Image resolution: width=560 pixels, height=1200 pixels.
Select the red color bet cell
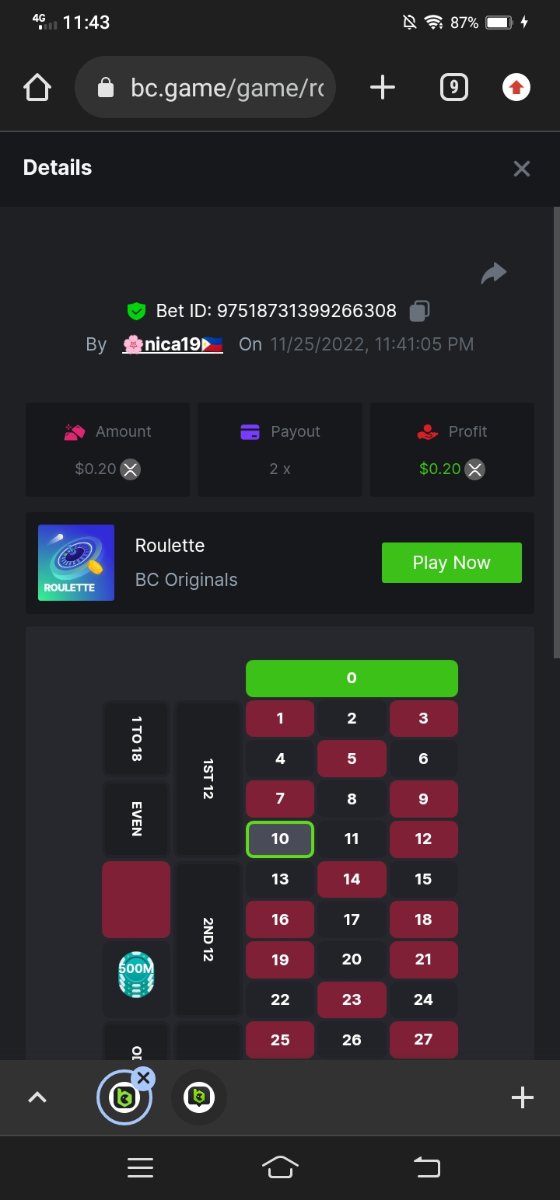pyautogui.click(x=136, y=900)
